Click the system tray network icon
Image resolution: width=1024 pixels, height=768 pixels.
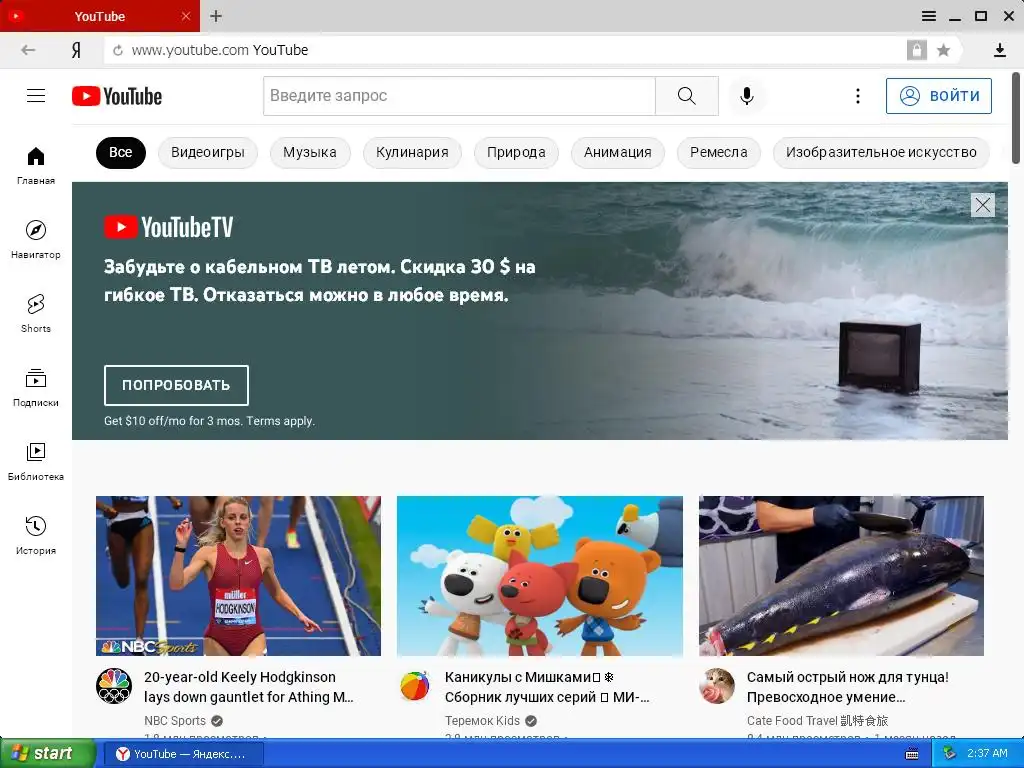950,753
